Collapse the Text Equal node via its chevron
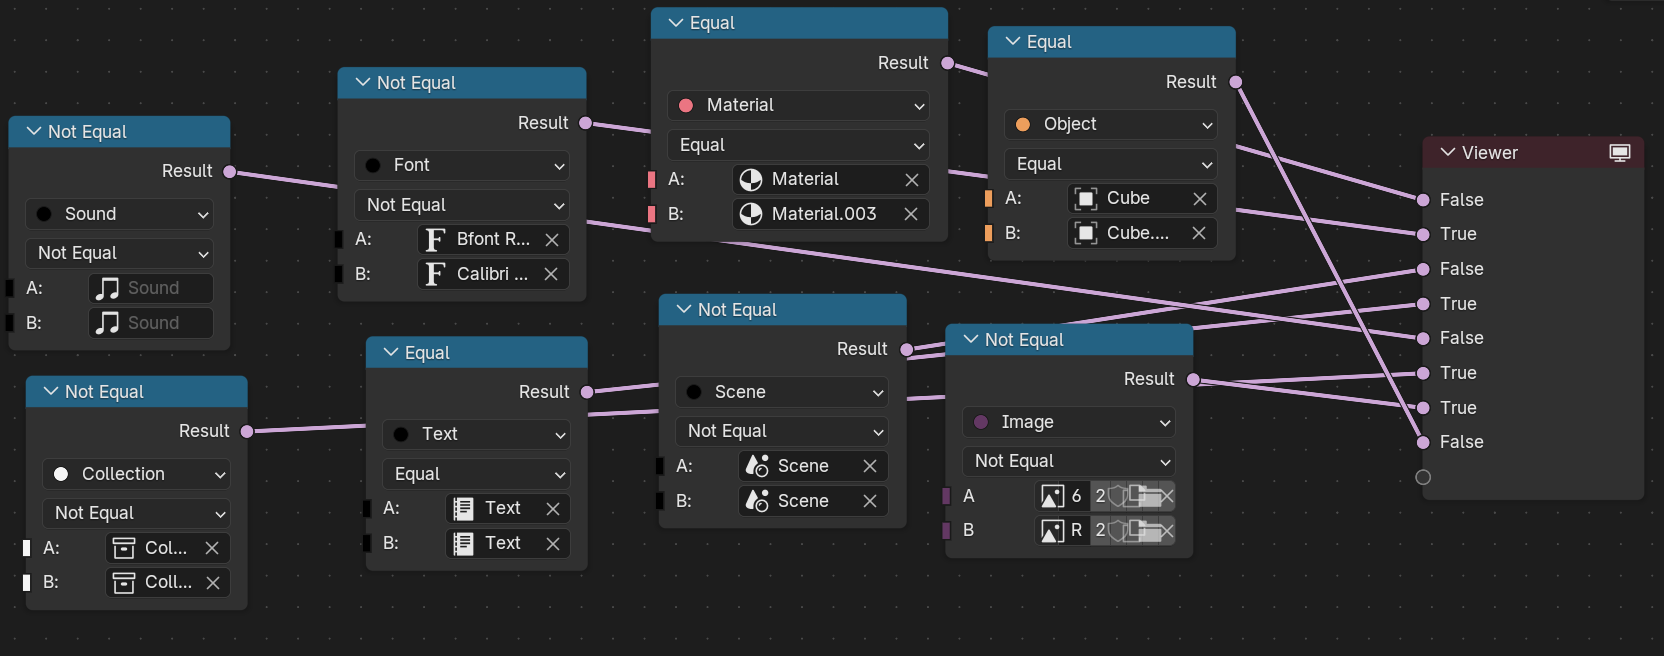1664x656 pixels. (x=391, y=352)
